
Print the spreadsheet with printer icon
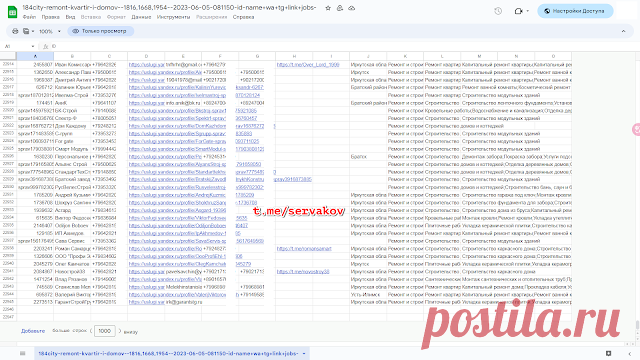15,31
